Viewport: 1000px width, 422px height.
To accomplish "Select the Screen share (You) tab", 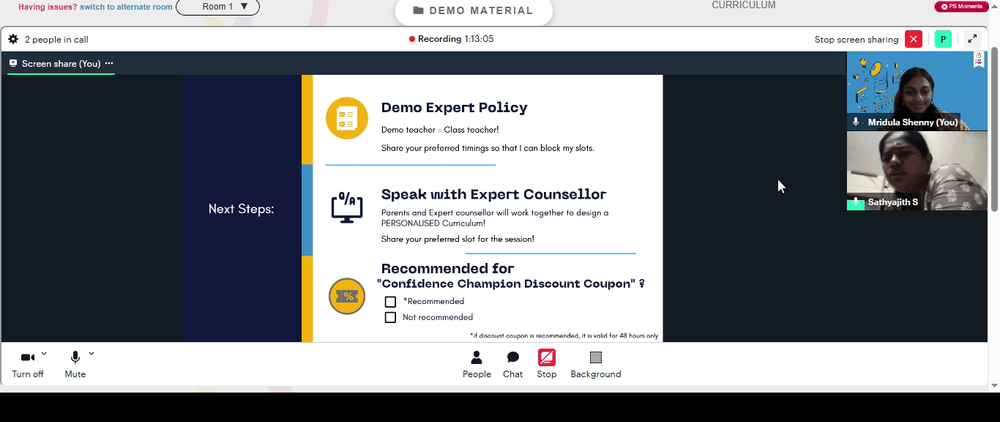I will click(x=61, y=64).
